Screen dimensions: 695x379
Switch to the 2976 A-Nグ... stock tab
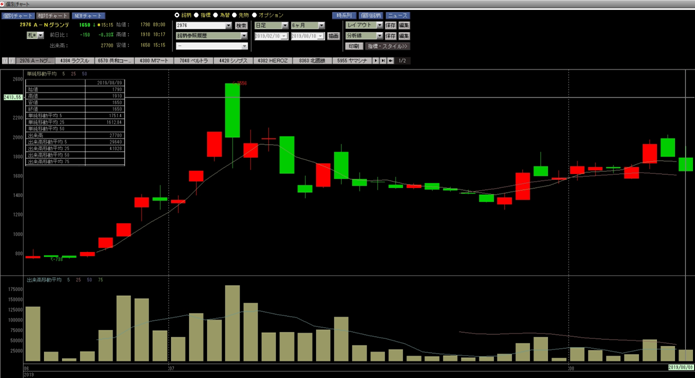(36, 61)
